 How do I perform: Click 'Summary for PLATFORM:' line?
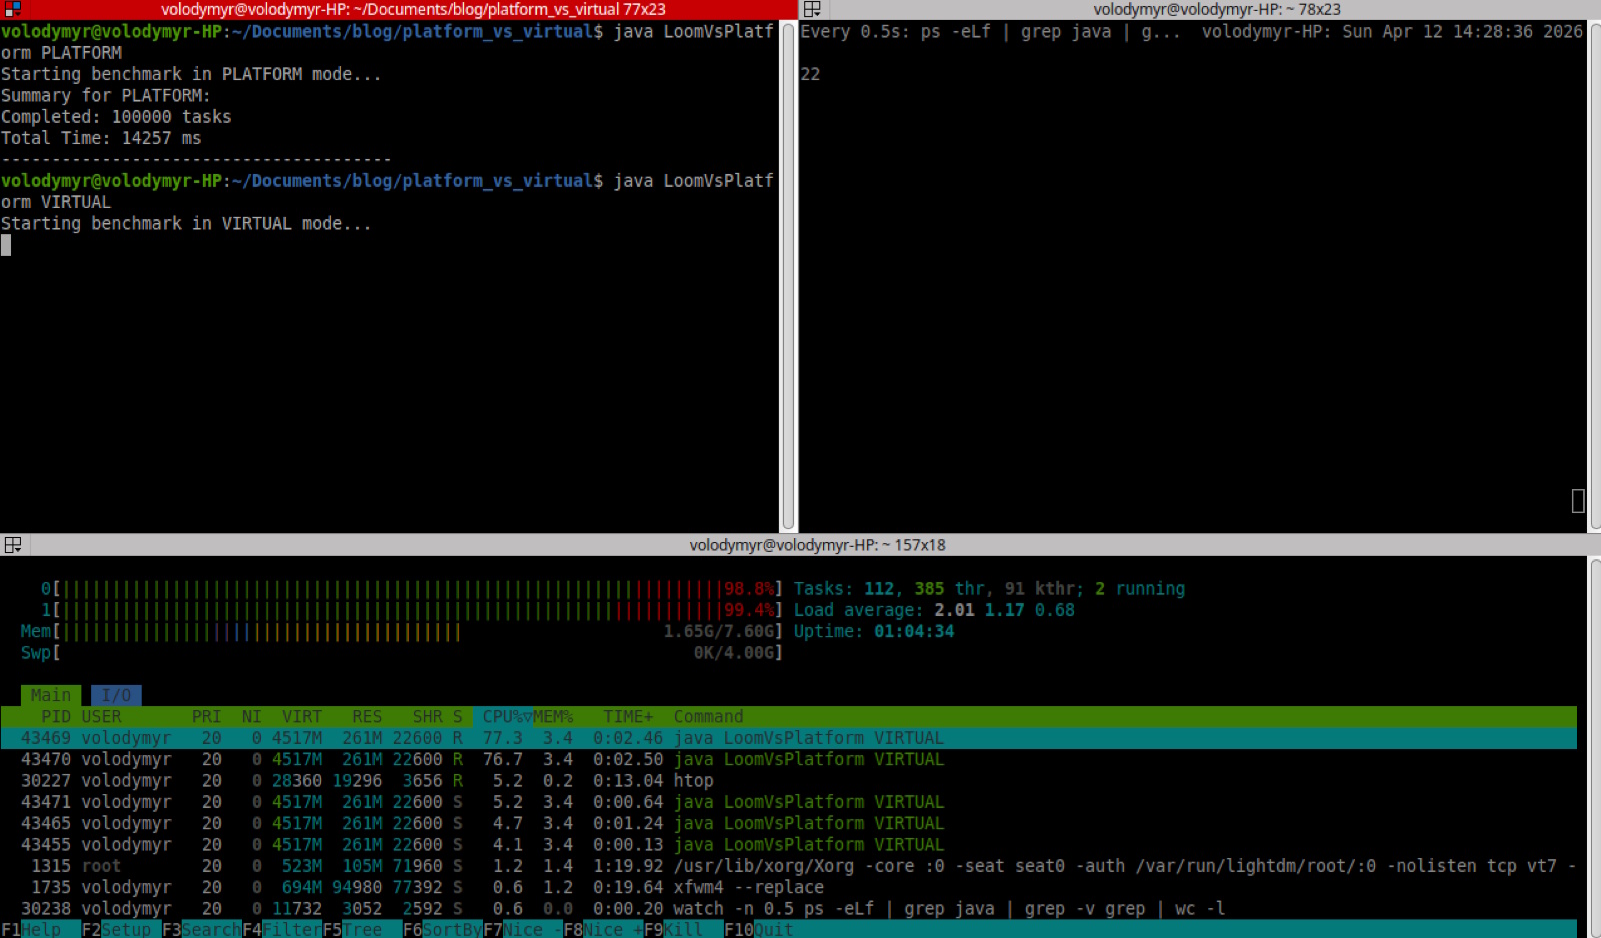[x=106, y=96]
